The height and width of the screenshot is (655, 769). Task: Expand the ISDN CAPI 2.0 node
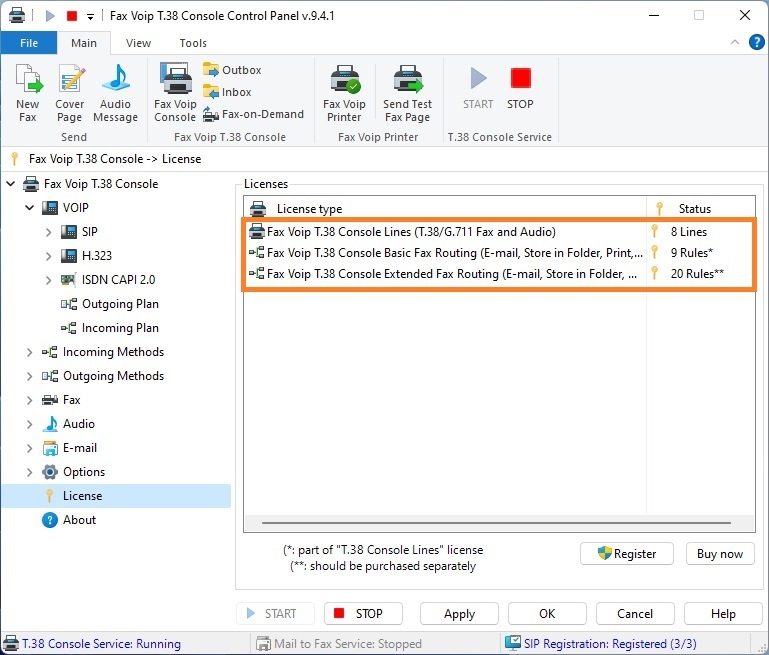click(49, 280)
